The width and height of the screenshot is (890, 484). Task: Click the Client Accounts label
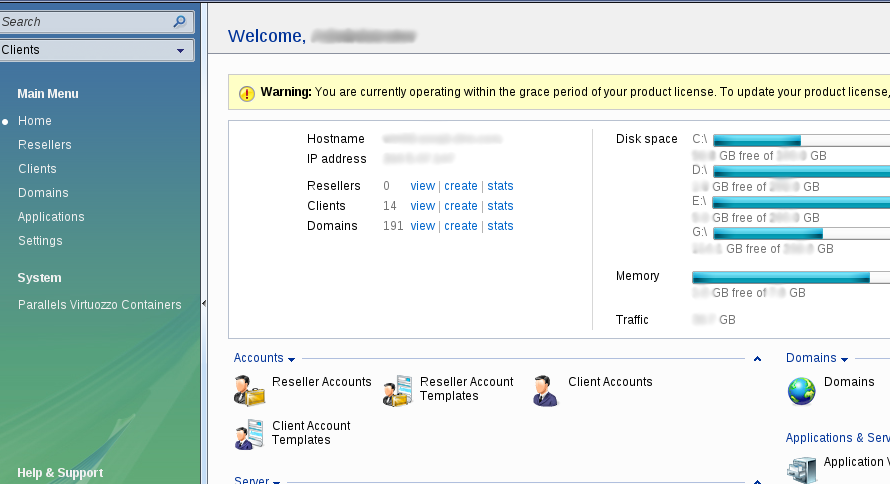tap(610, 382)
